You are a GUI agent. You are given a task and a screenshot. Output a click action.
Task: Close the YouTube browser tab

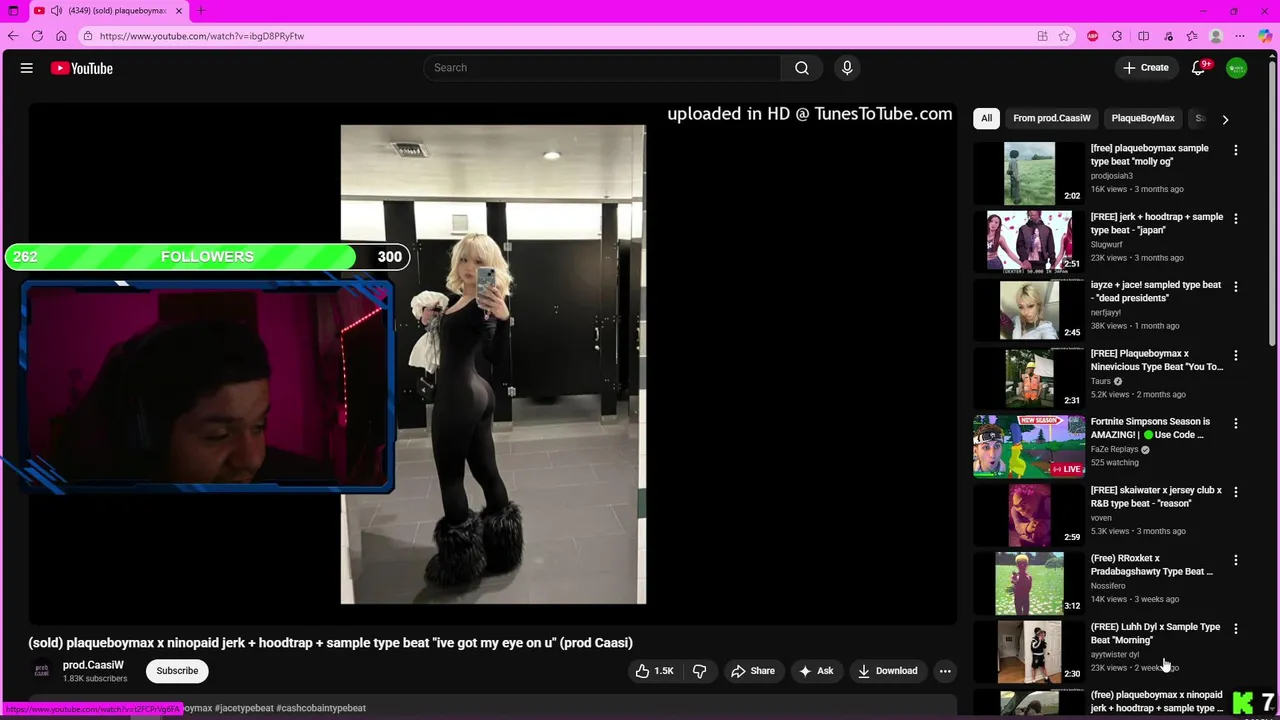[179, 11]
